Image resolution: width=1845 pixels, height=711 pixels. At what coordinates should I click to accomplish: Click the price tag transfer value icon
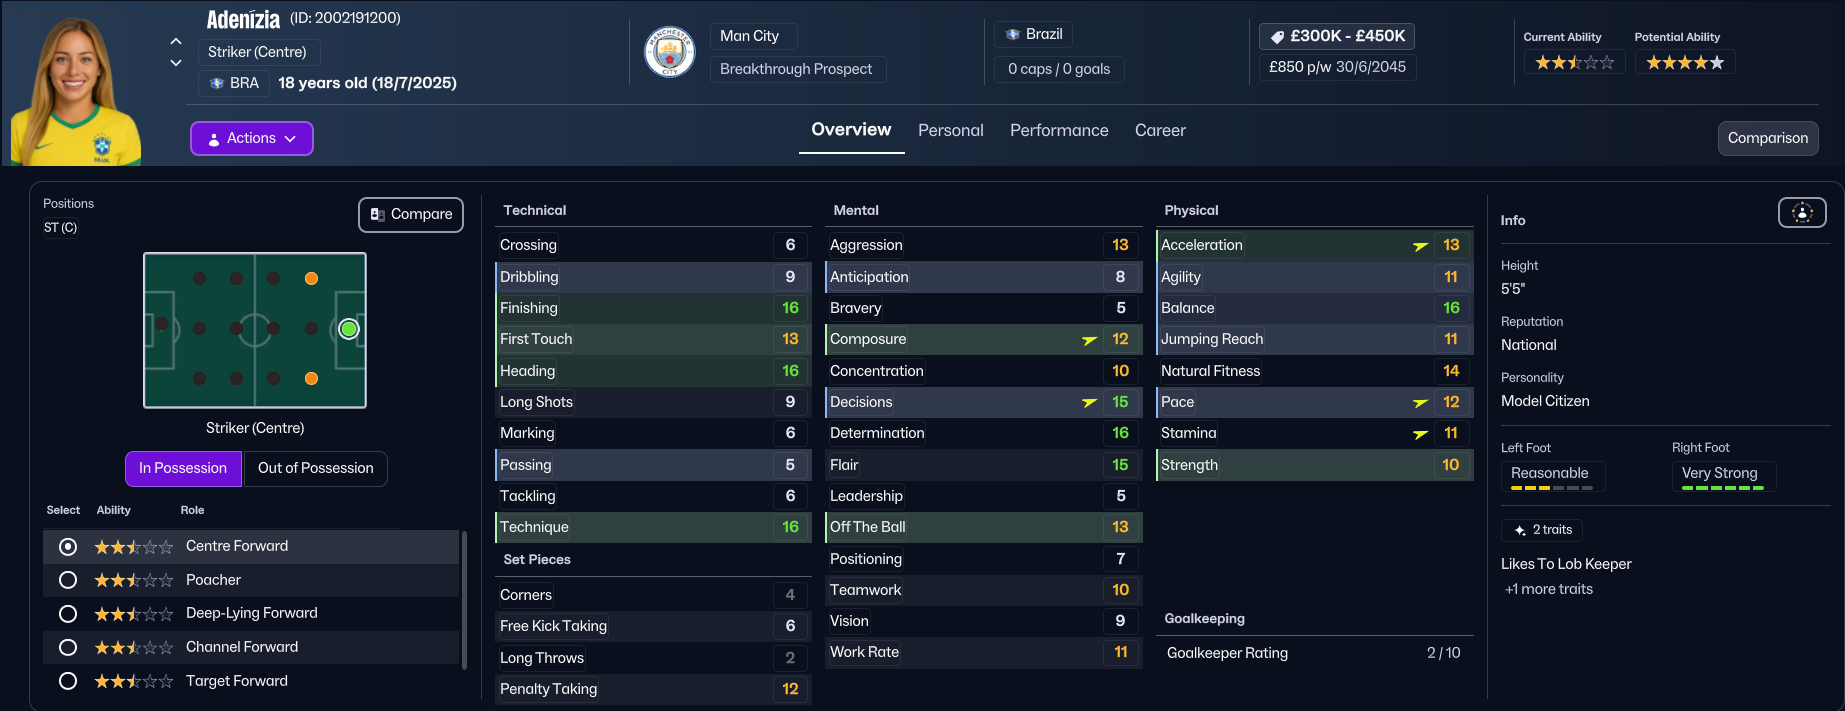pos(1277,37)
